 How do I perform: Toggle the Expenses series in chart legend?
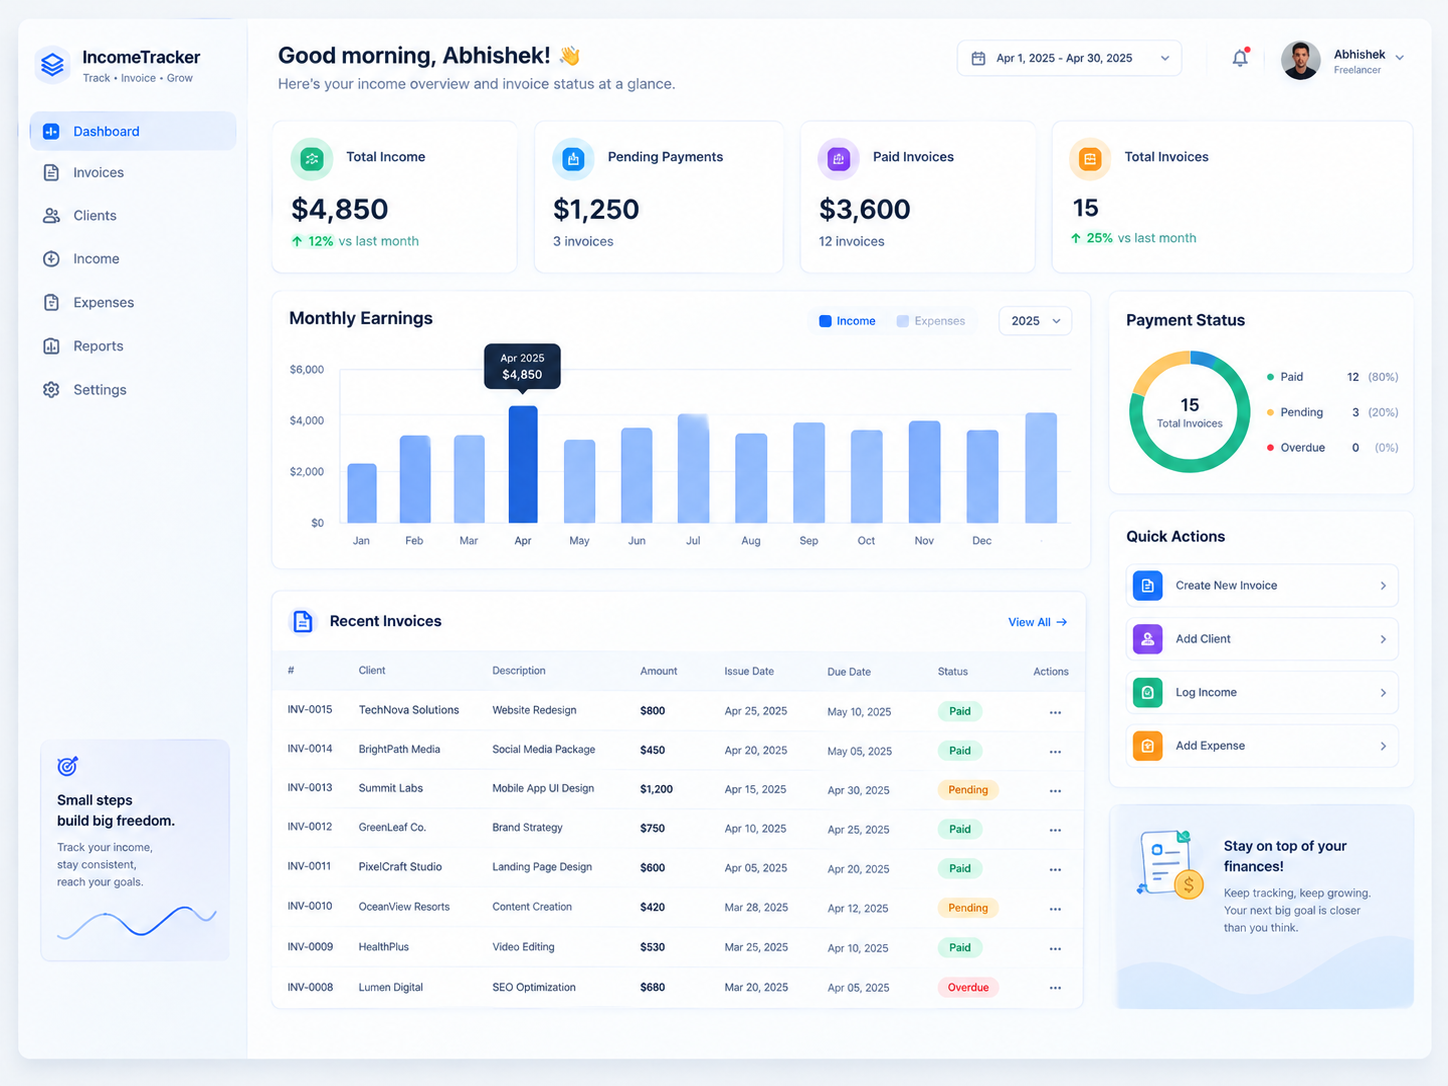(931, 321)
